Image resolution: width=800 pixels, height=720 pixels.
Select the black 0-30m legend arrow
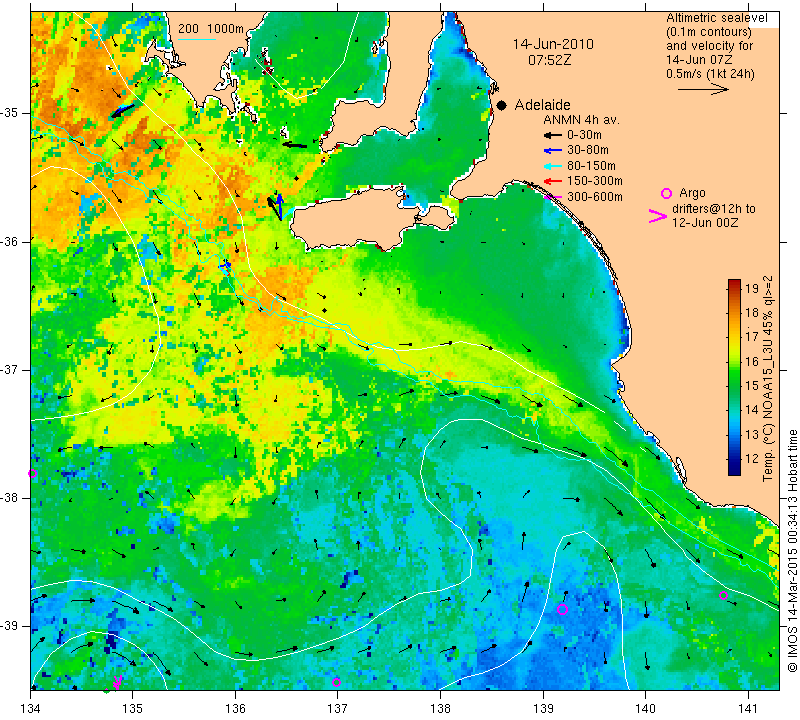(x=552, y=135)
